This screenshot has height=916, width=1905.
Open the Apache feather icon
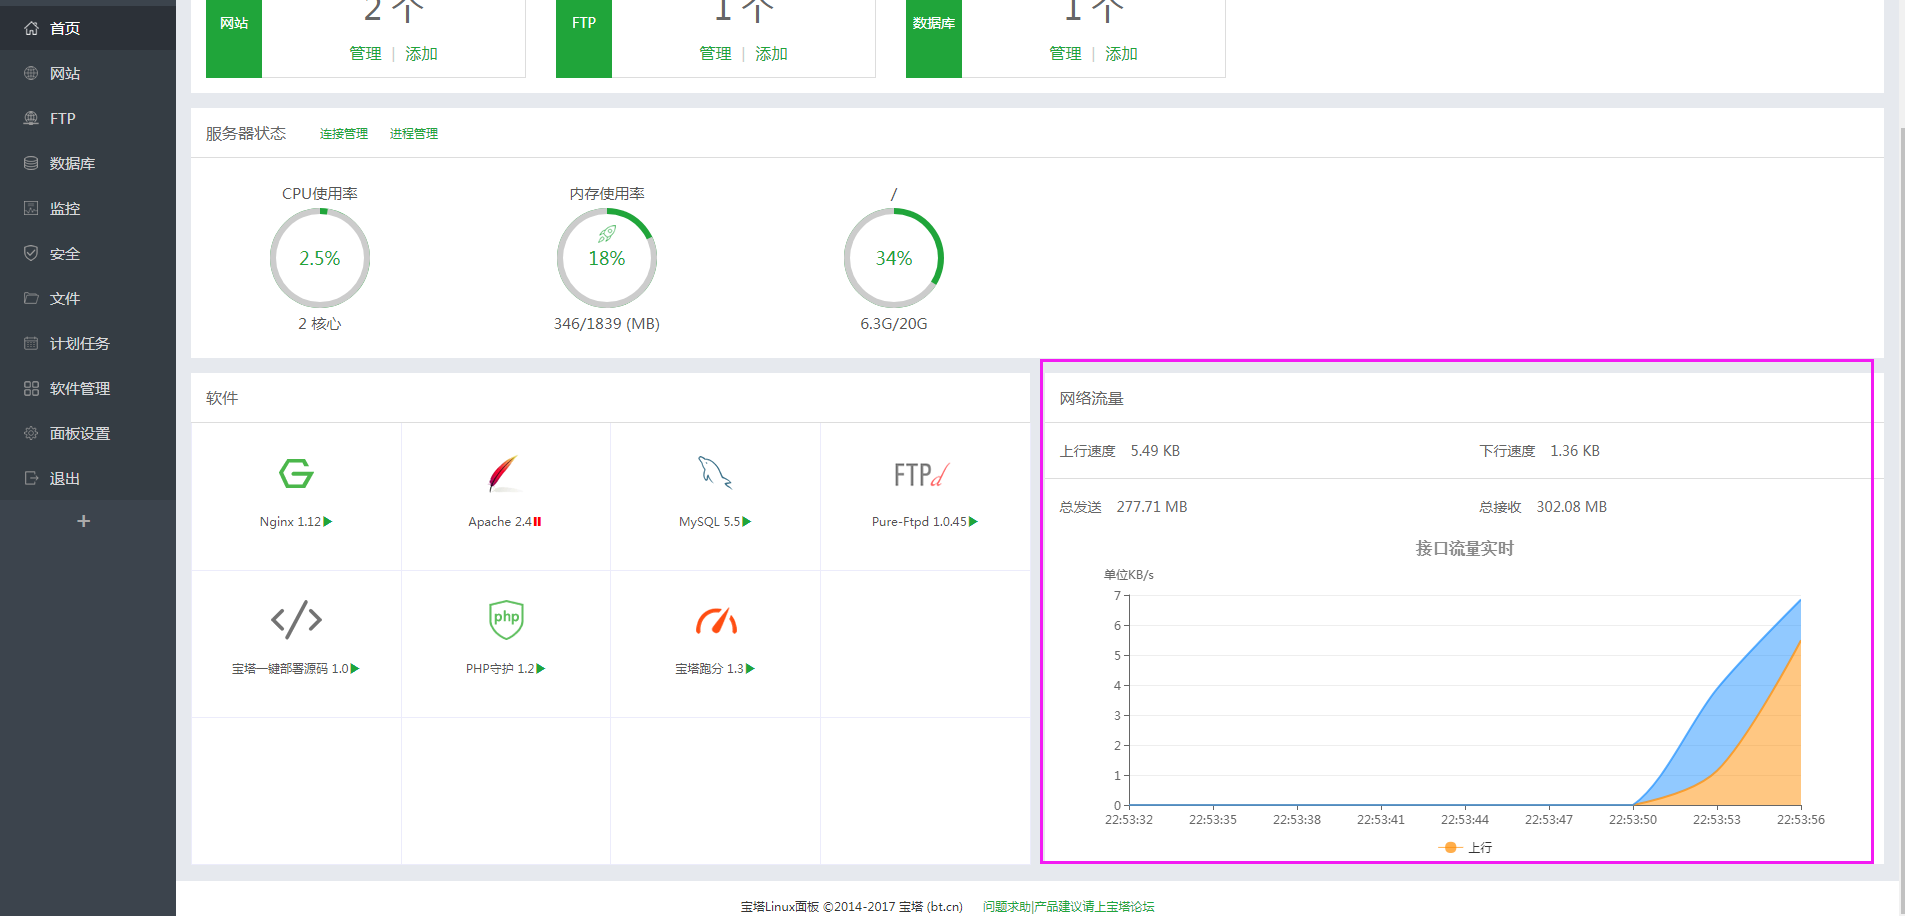pyautogui.click(x=504, y=473)
